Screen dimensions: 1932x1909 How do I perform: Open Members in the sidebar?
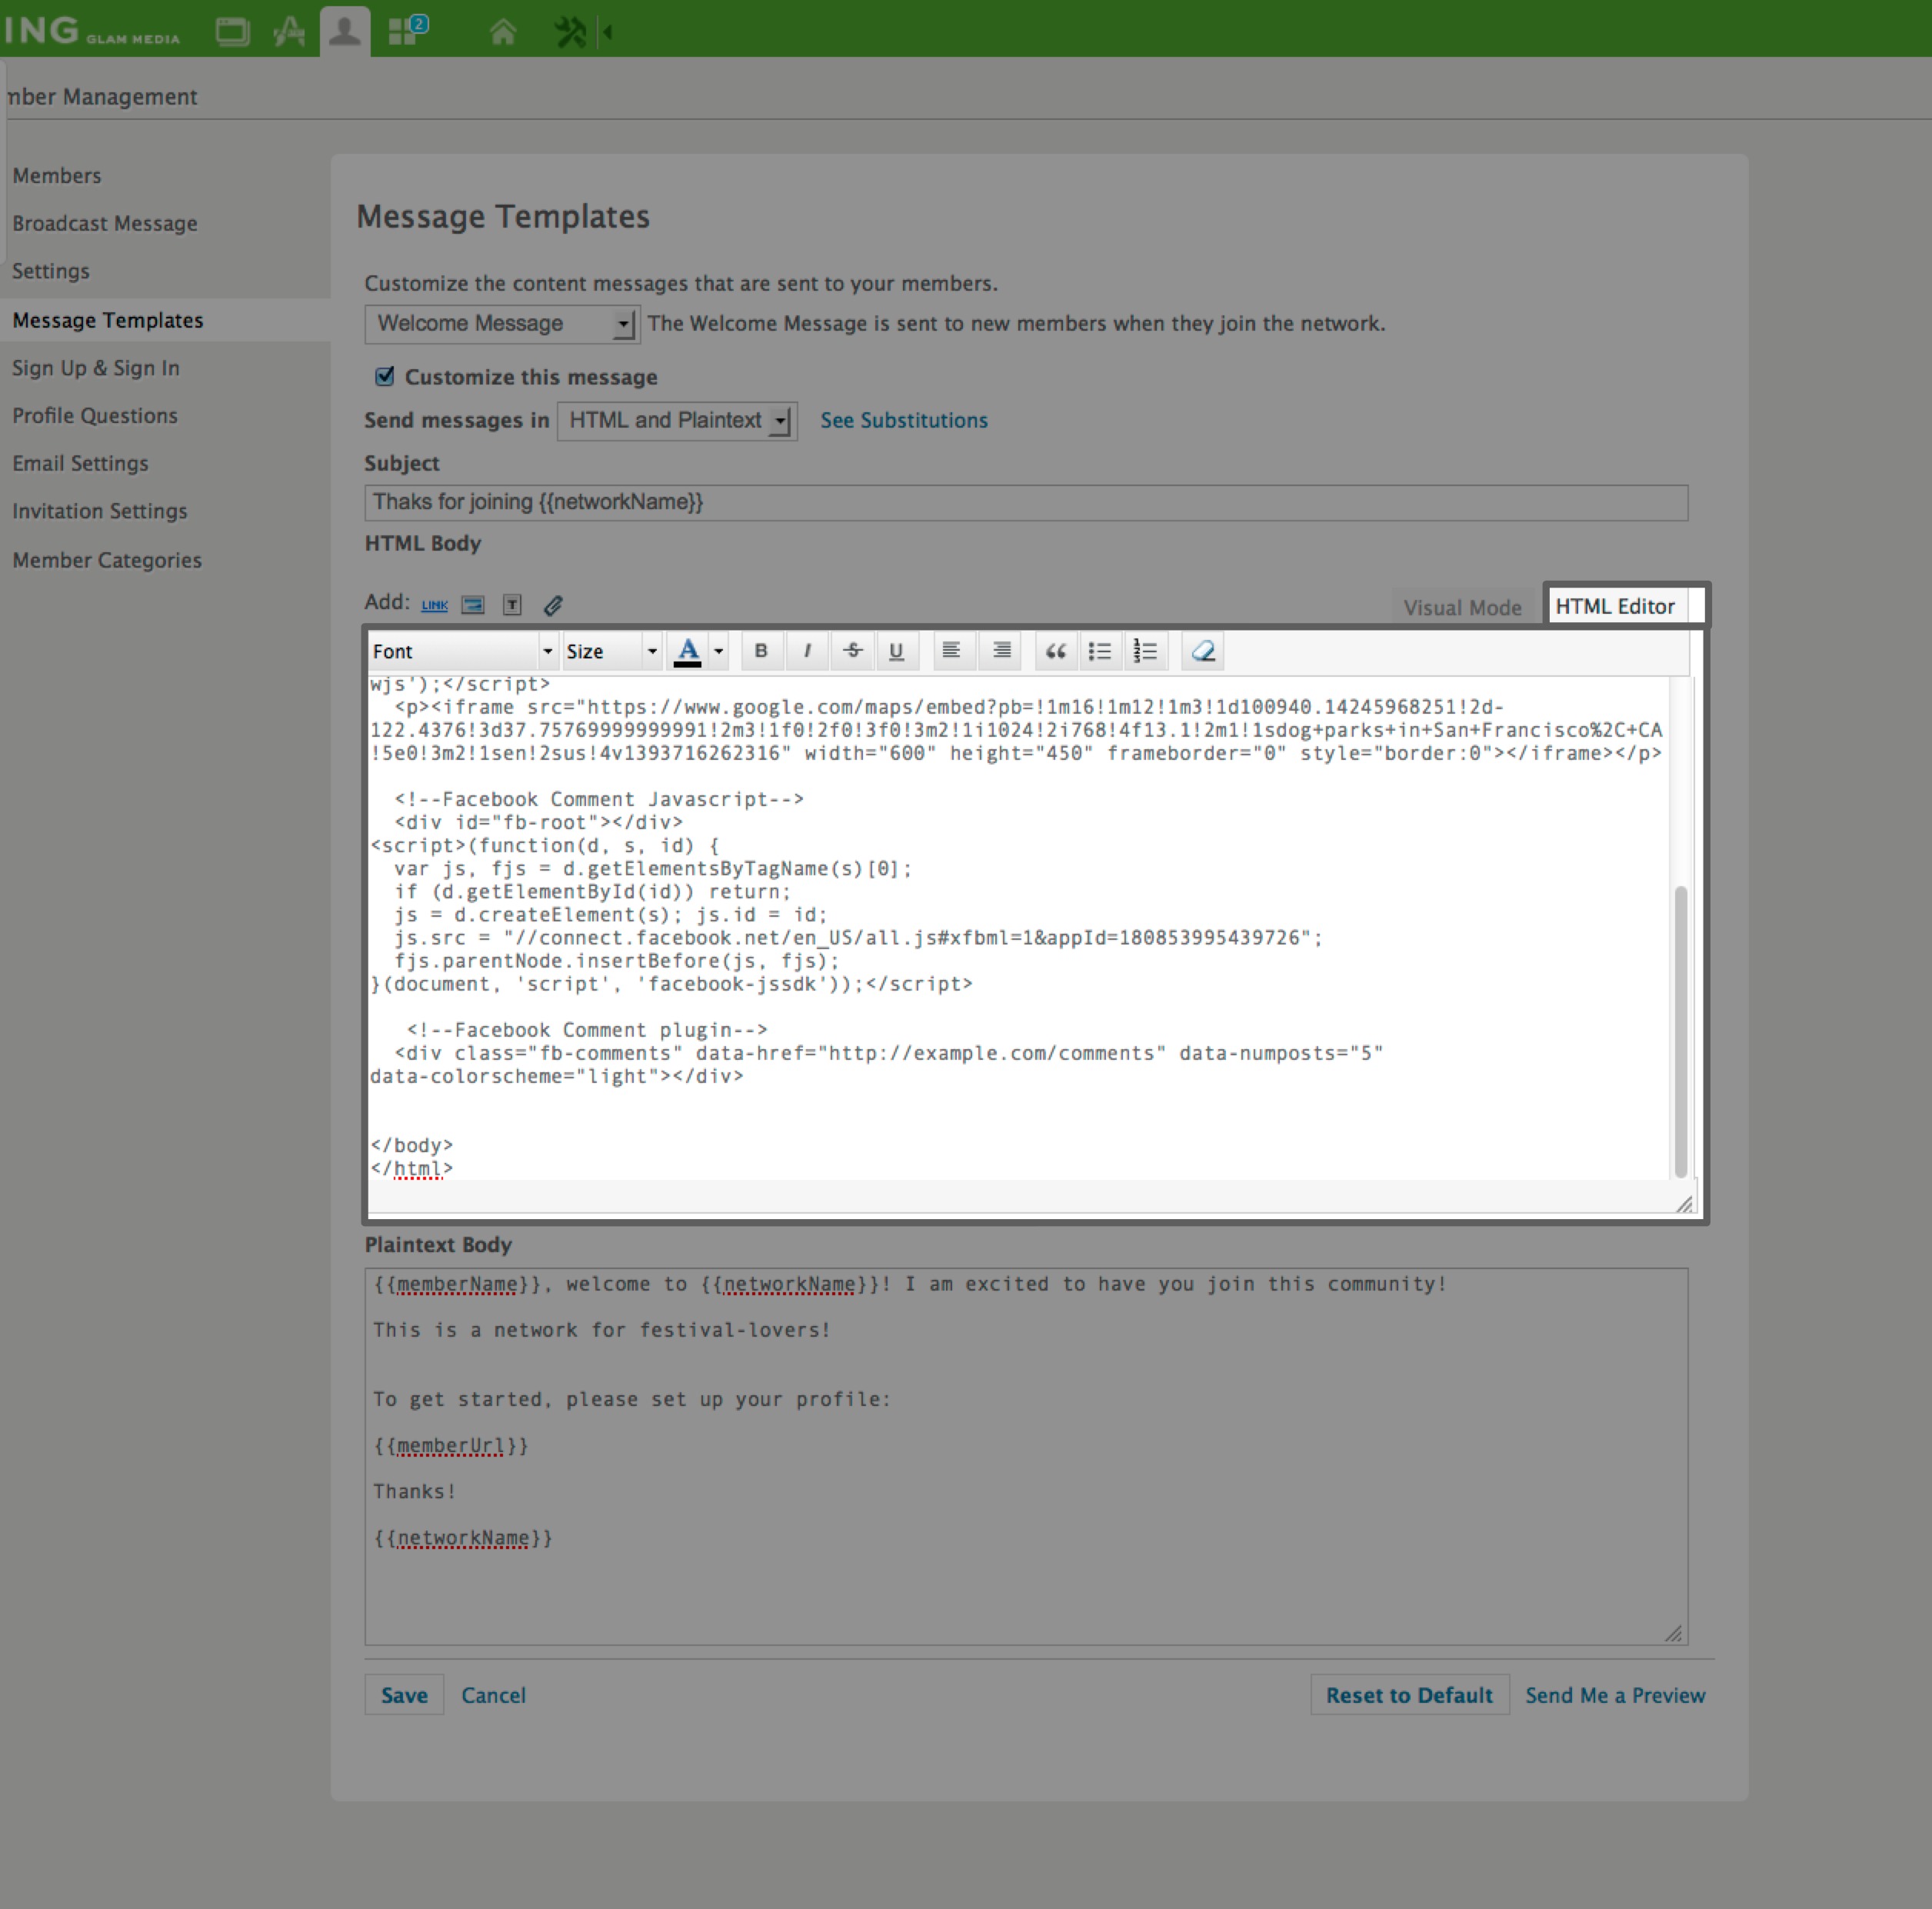point(57,176)
